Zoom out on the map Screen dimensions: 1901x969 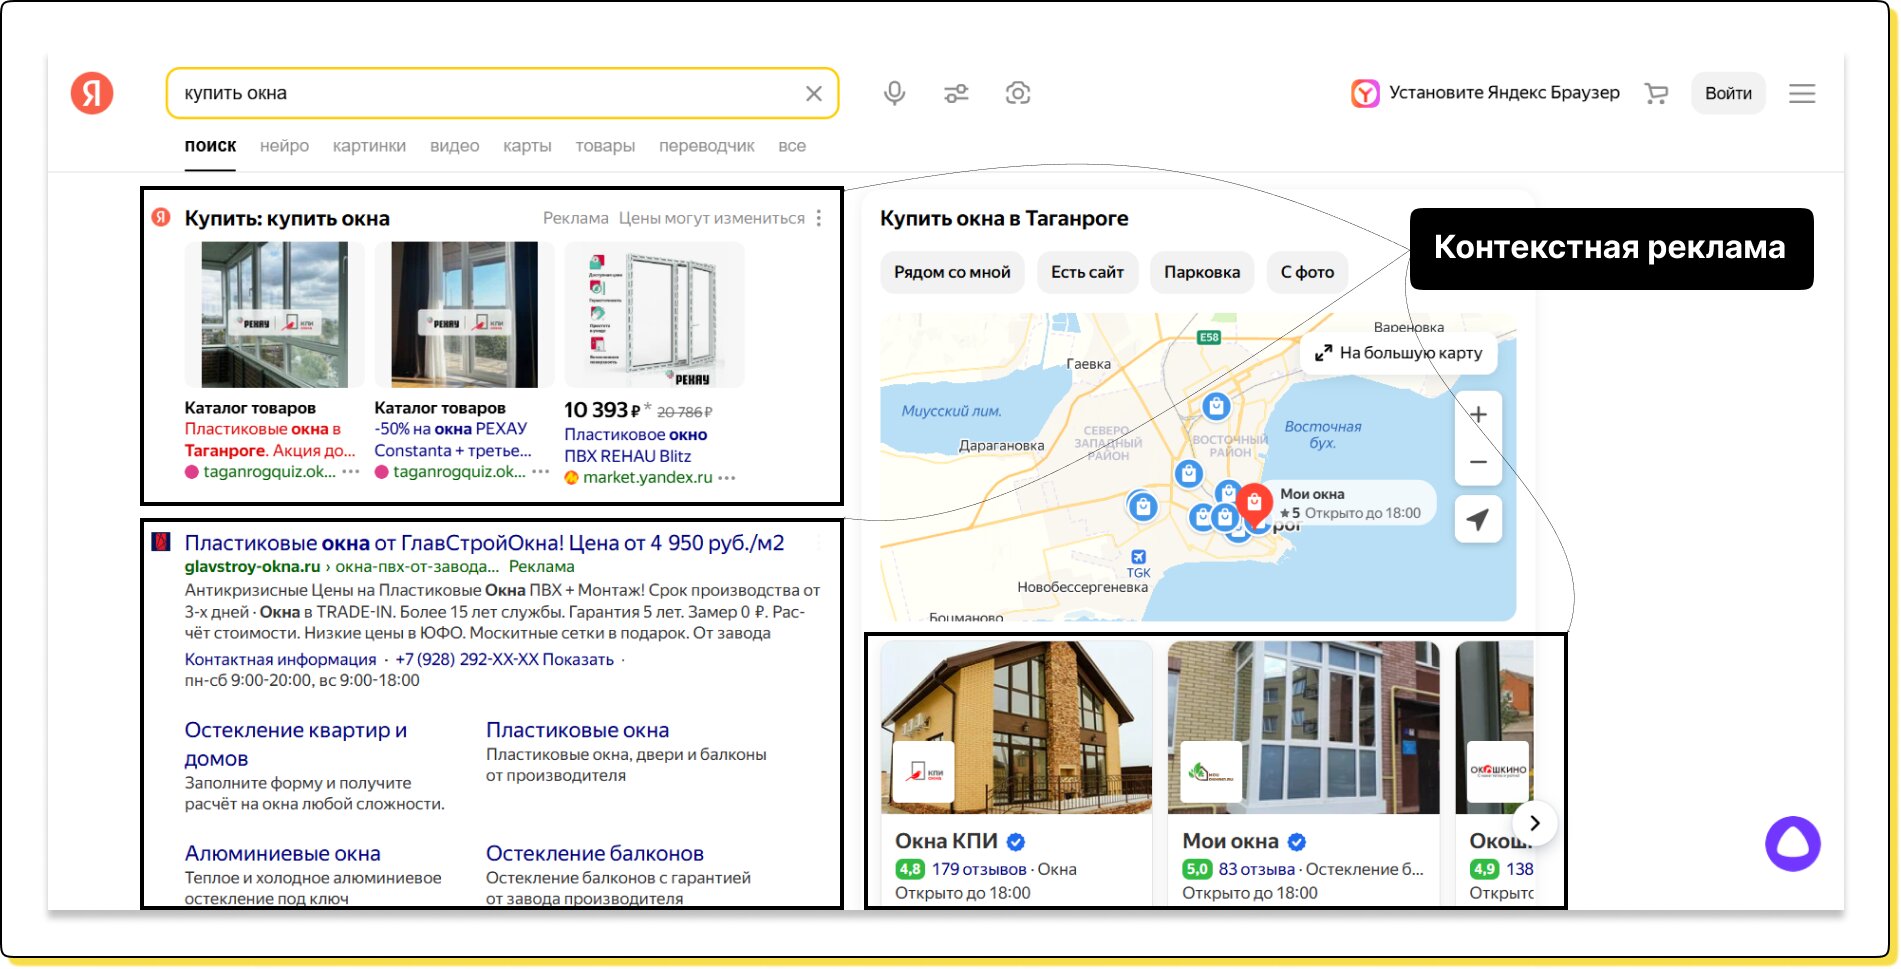pyautogui.click(x=1478, y=462)
